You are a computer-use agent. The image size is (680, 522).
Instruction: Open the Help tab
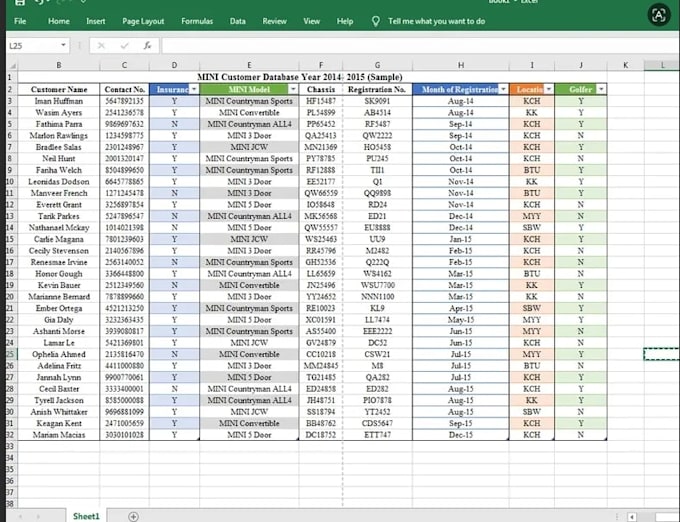345,21
